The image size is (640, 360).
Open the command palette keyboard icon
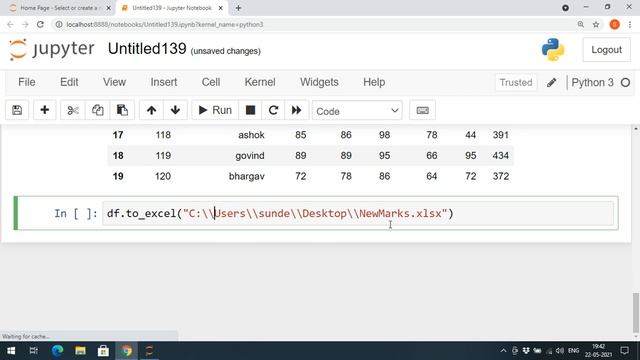pos(422,110)
